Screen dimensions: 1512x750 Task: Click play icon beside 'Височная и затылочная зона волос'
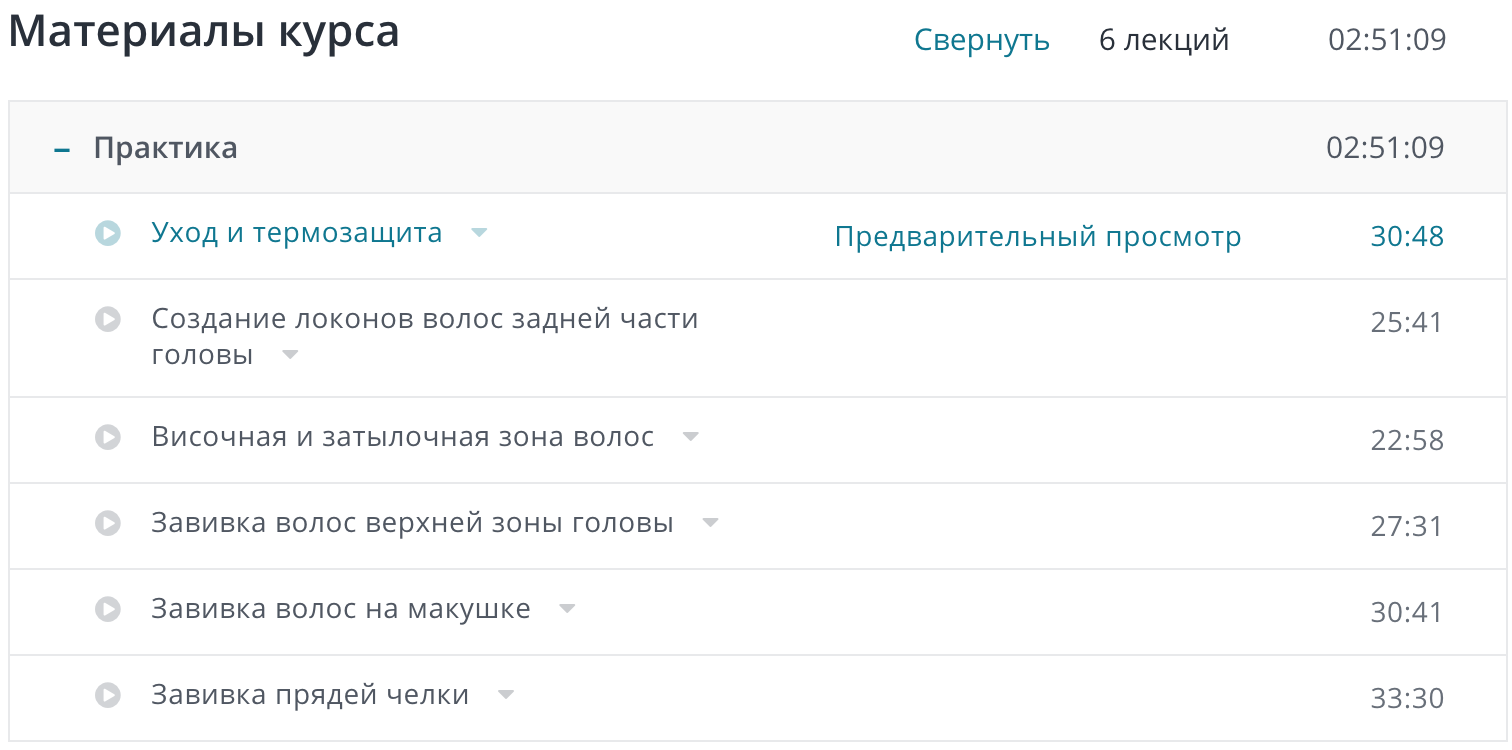(107, 437)
